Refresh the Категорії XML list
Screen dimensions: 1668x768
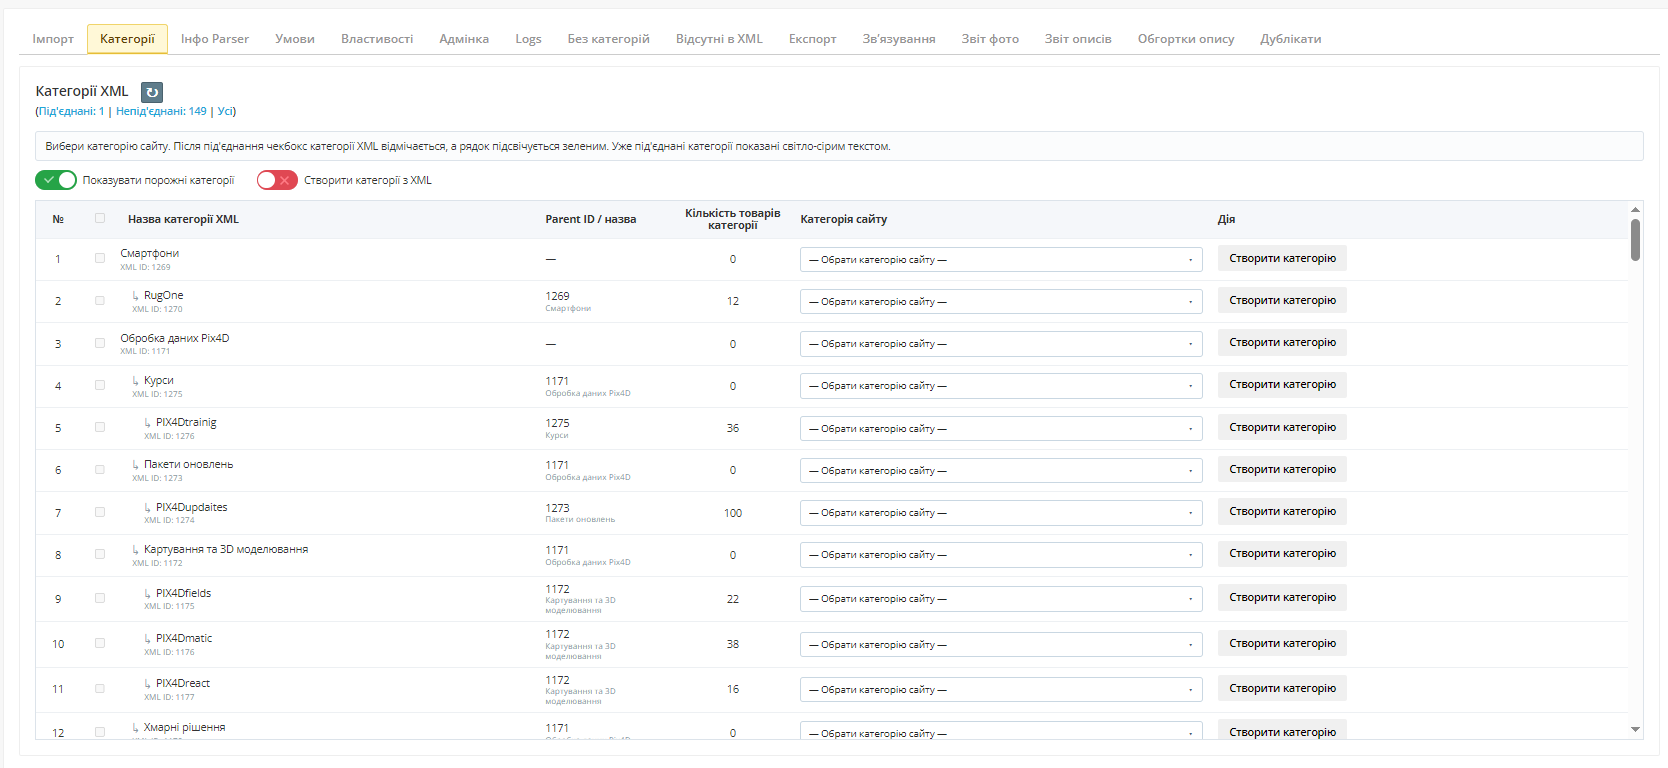(152, 92)
